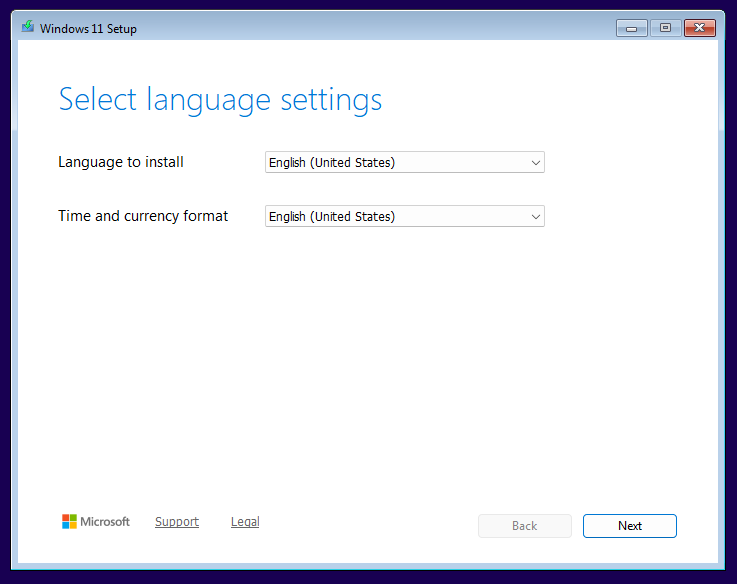The image size is (737, 584).
Task: Click the Microsoft logo
Action: coord(96,521)
